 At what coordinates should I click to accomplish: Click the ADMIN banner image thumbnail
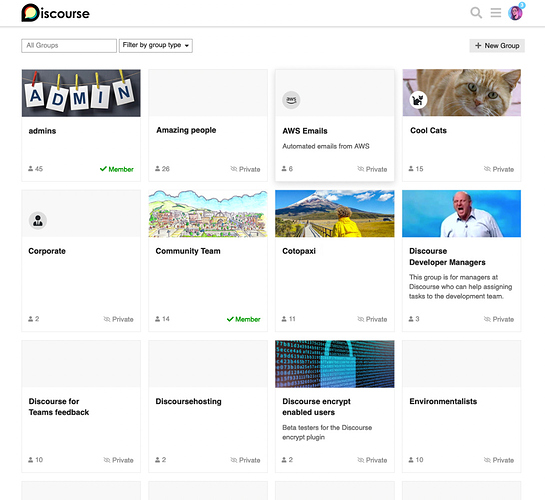coord(81,93)
